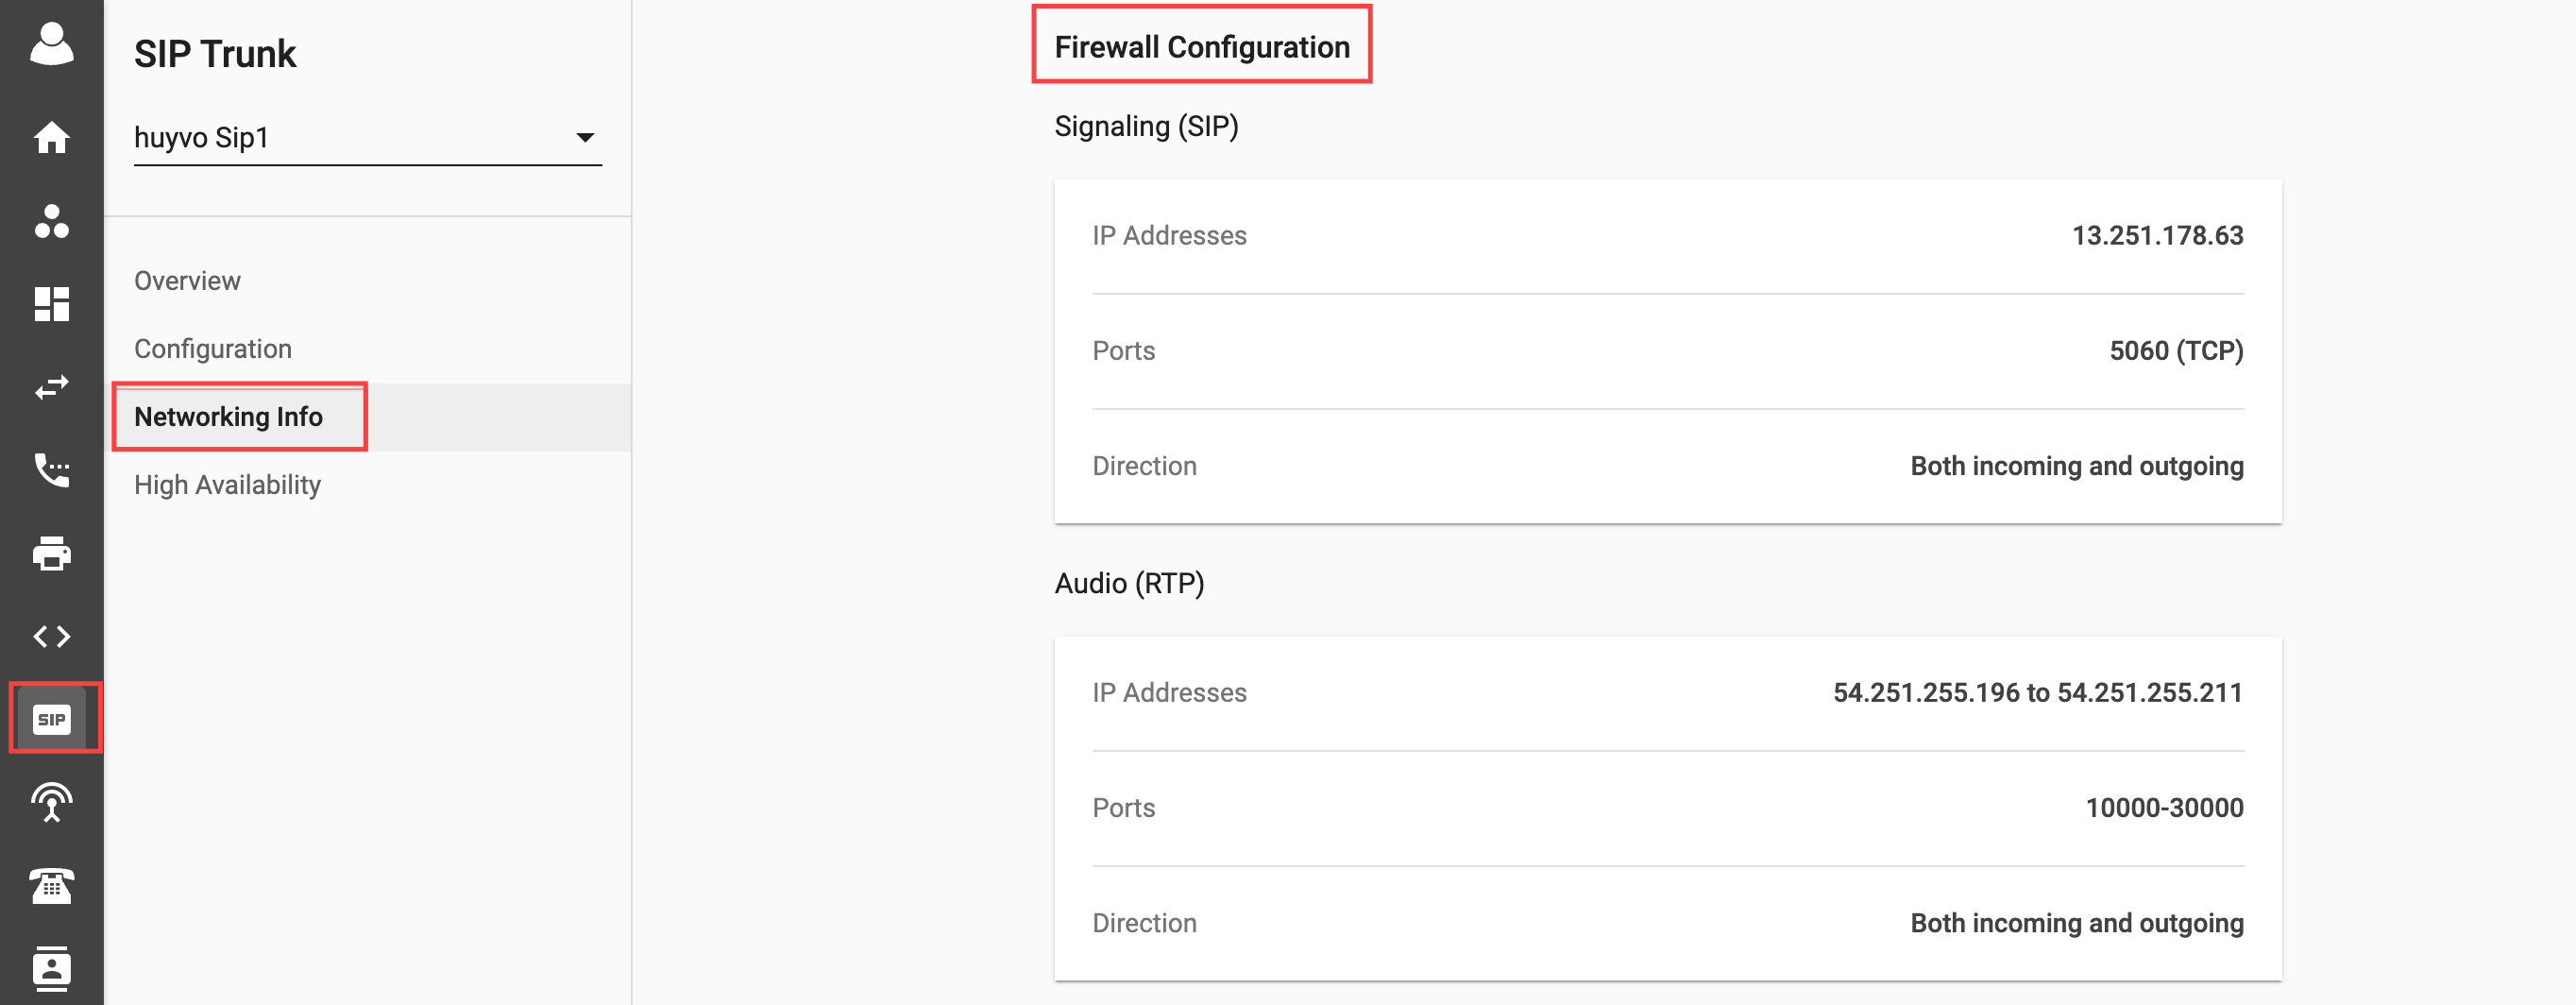Image resolution: width=2576 pixels, height=1005 pixels.
Task: Click Direction label in Signaling card
Action: [x=1144, y=466]
